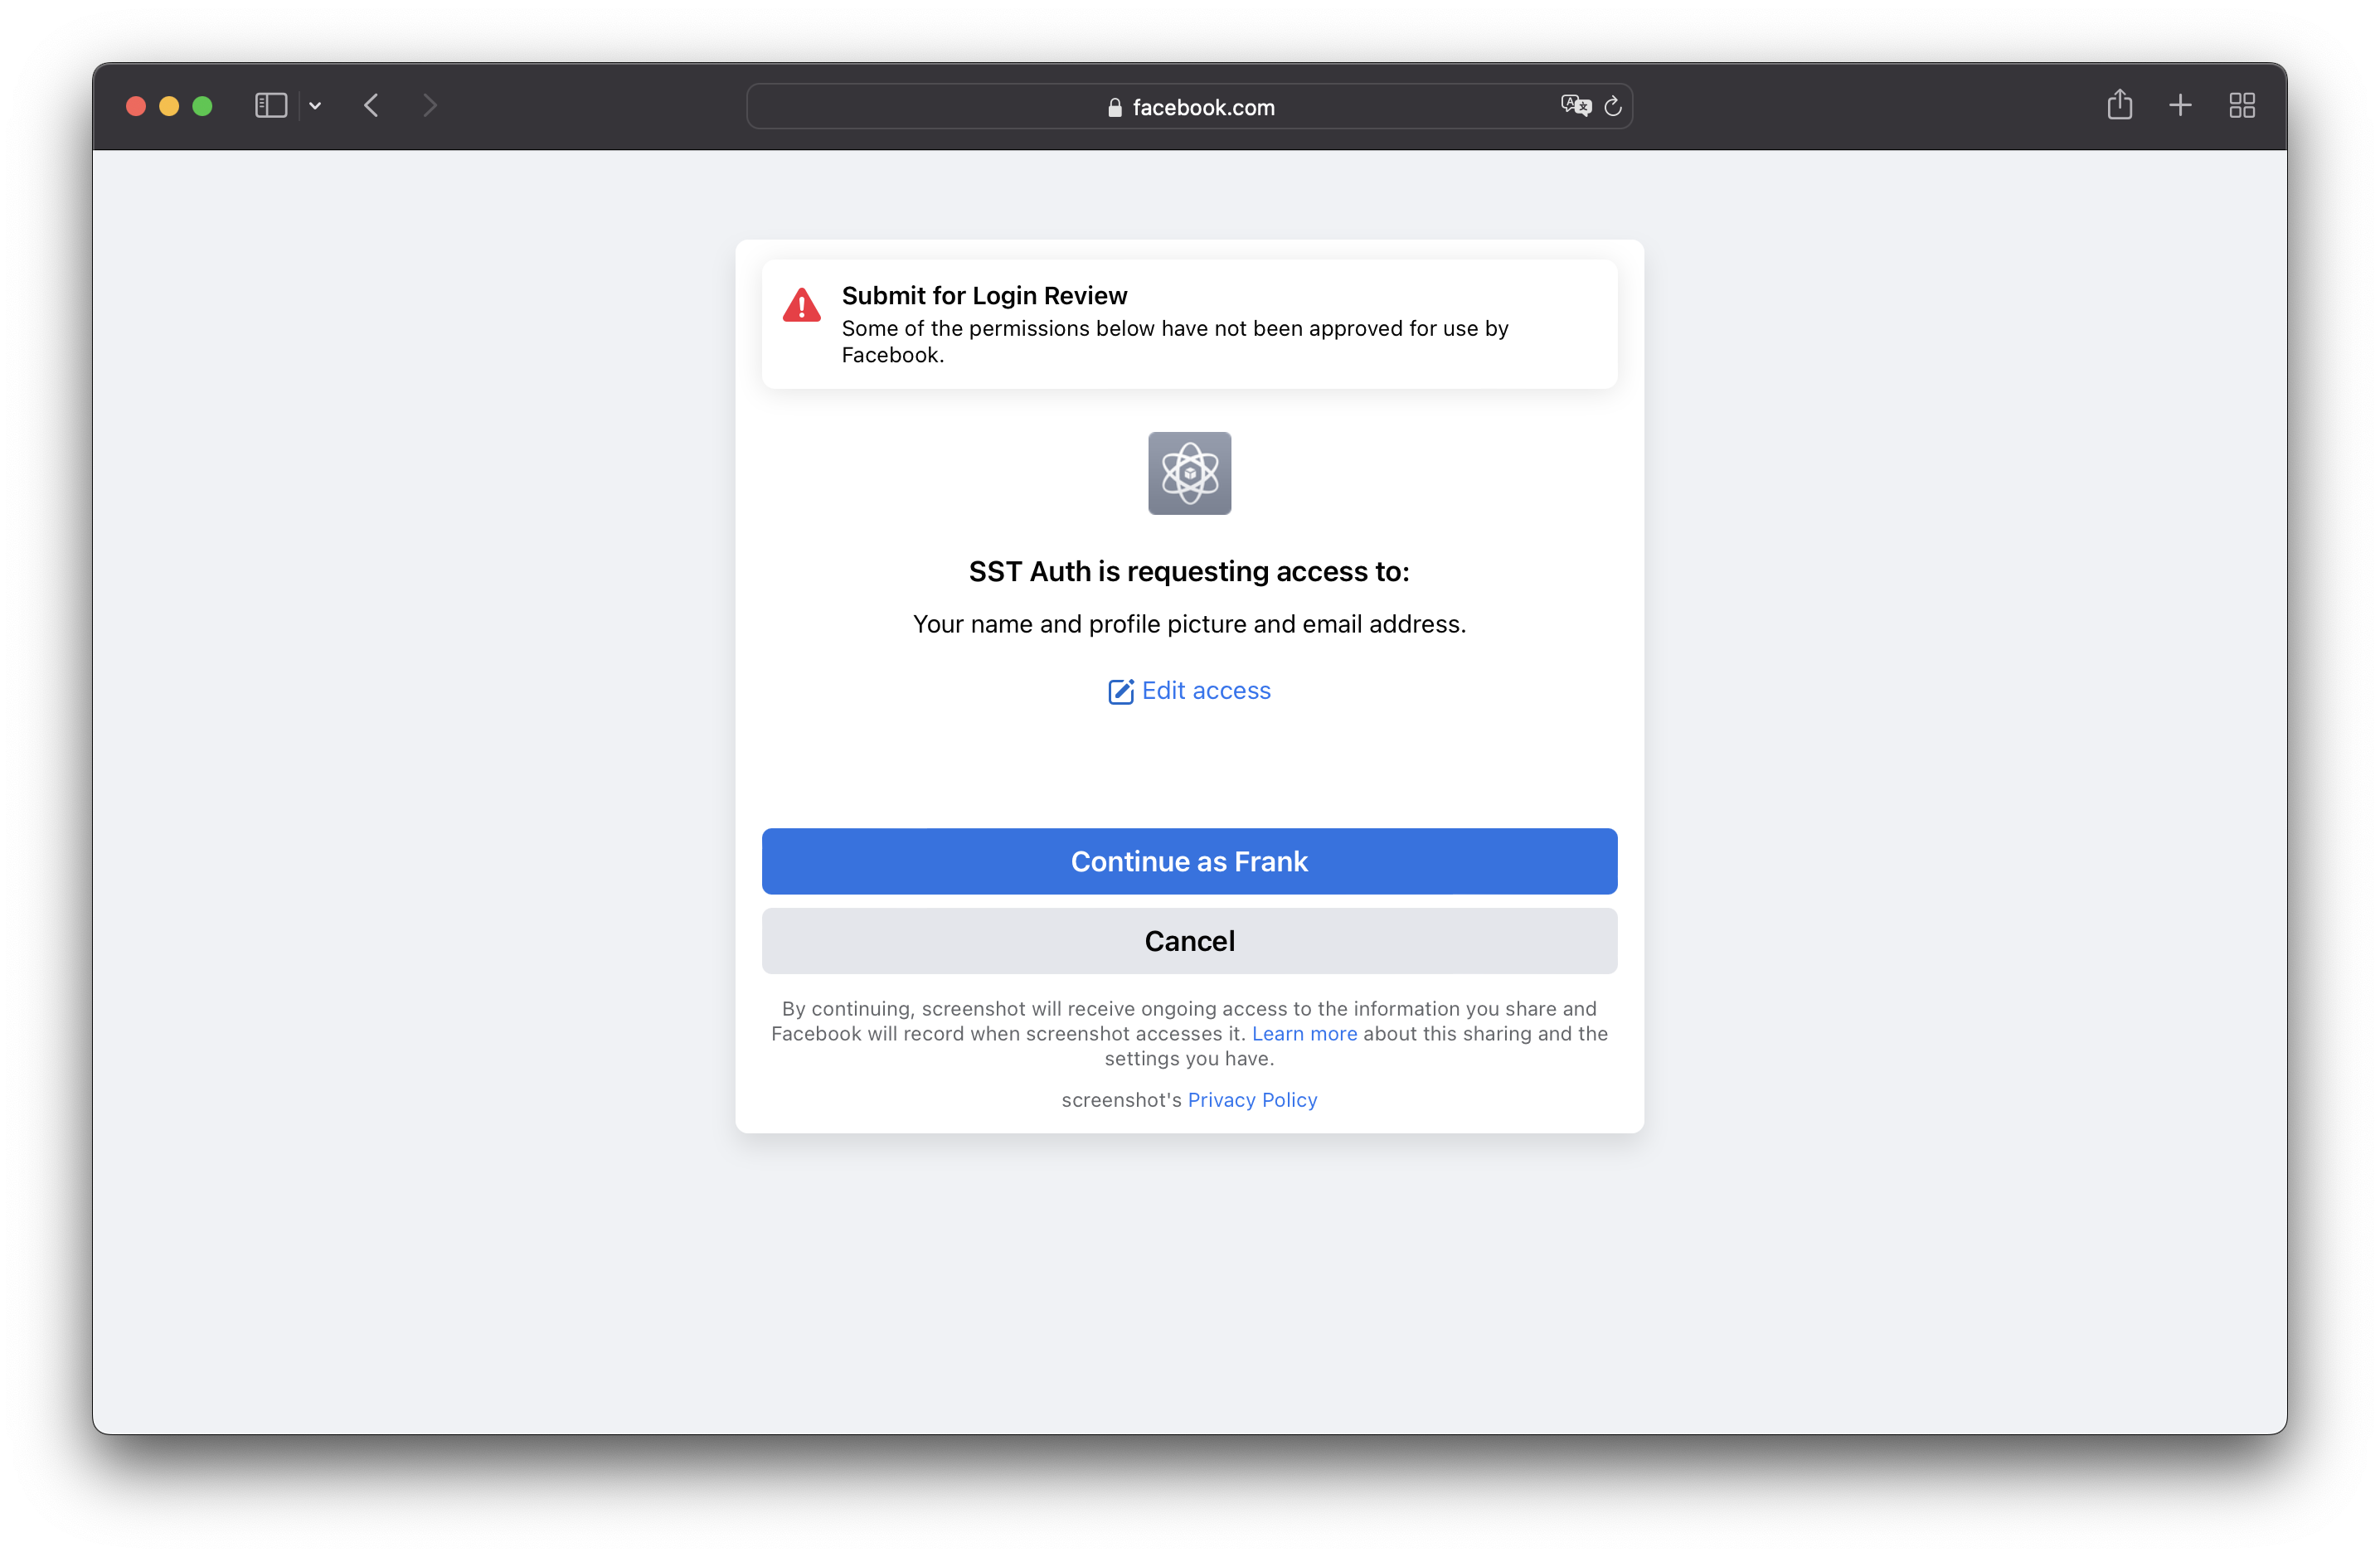Click Continue as Frank button
2380x1557 pixels.
pos(1188,861)
